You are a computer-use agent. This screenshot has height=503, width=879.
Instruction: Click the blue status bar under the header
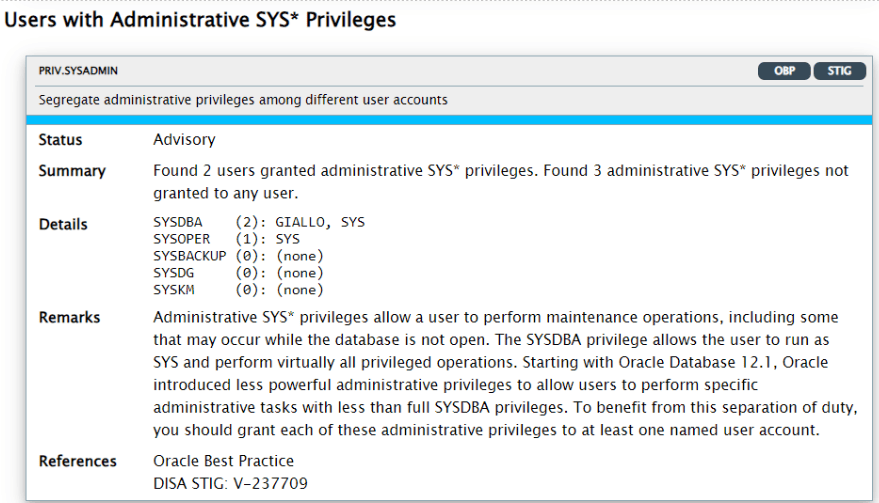pos(449,120)
